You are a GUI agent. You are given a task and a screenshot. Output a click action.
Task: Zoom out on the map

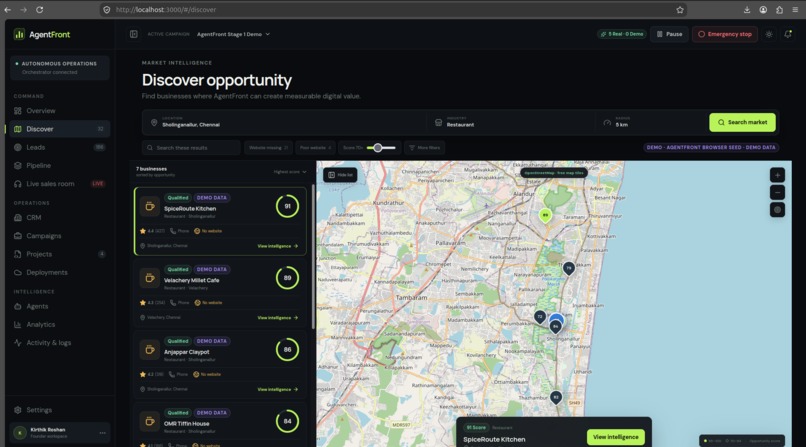[x=777, y=193]
